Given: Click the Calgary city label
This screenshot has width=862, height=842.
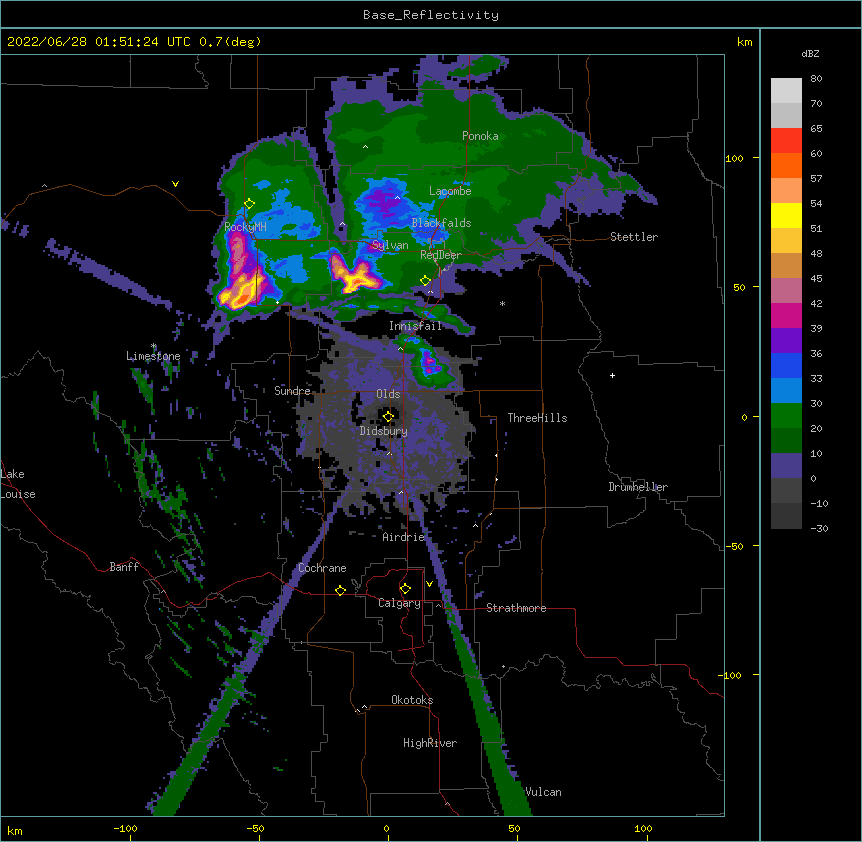Looking at the screenshot, I should coord(399,603).
